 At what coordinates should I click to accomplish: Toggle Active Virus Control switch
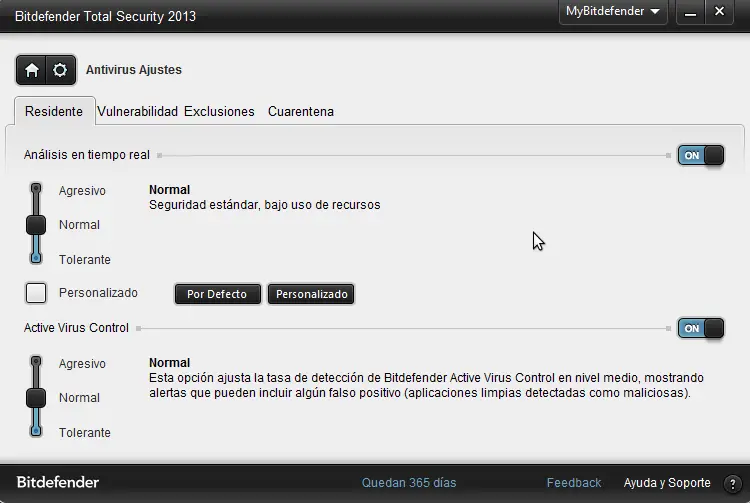click(x=701, y=328)
